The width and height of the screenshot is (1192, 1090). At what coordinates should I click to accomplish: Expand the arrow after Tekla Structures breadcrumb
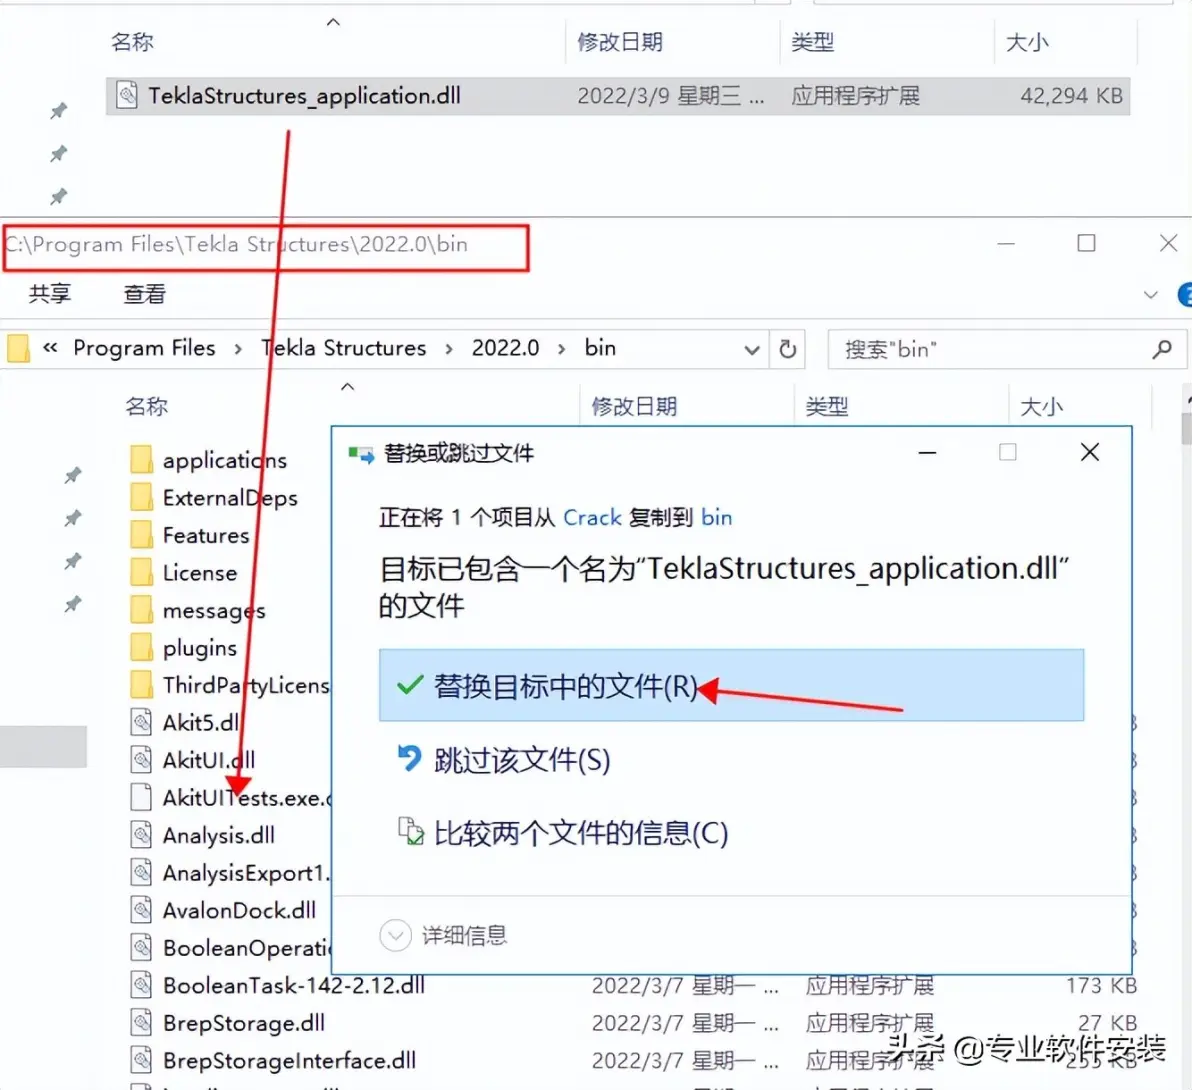coord(449,349)
